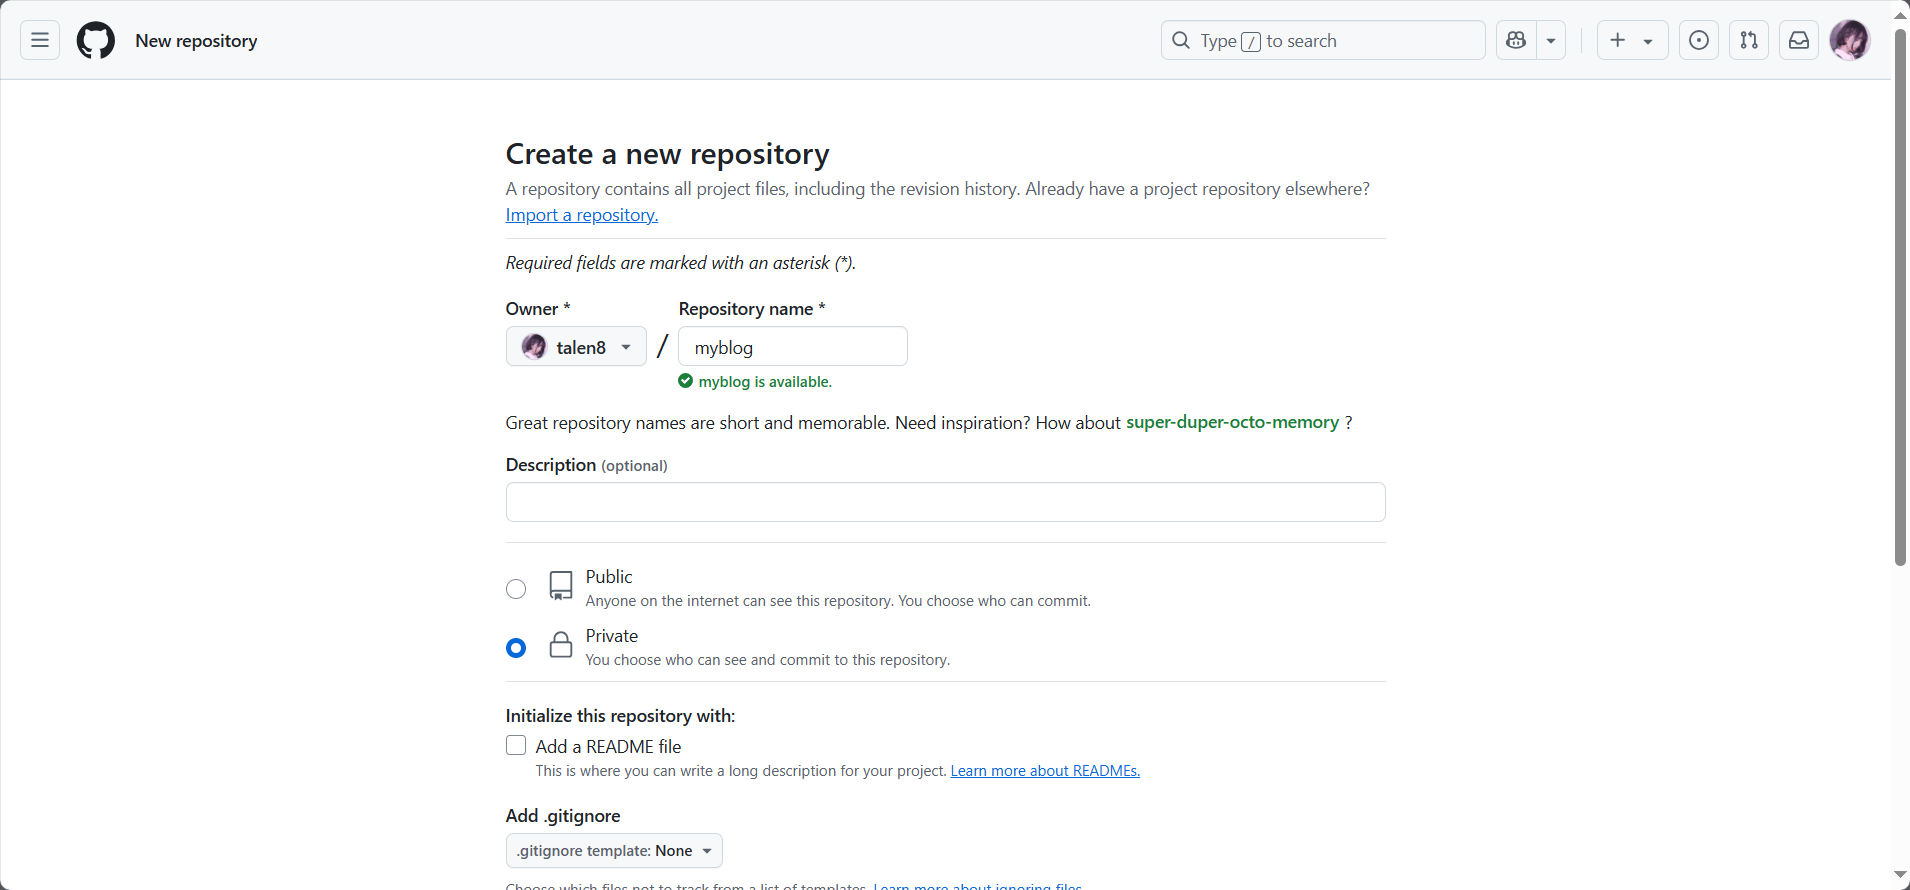1910x890 pixels.
Task: Open the Issues icon in header
Action: click(1698, 40)
